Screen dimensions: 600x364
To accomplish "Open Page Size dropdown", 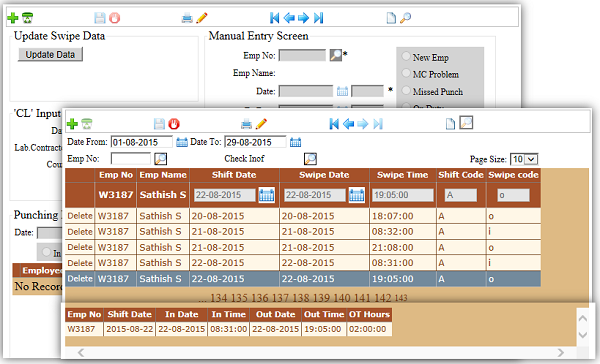I will coord(524,159).
